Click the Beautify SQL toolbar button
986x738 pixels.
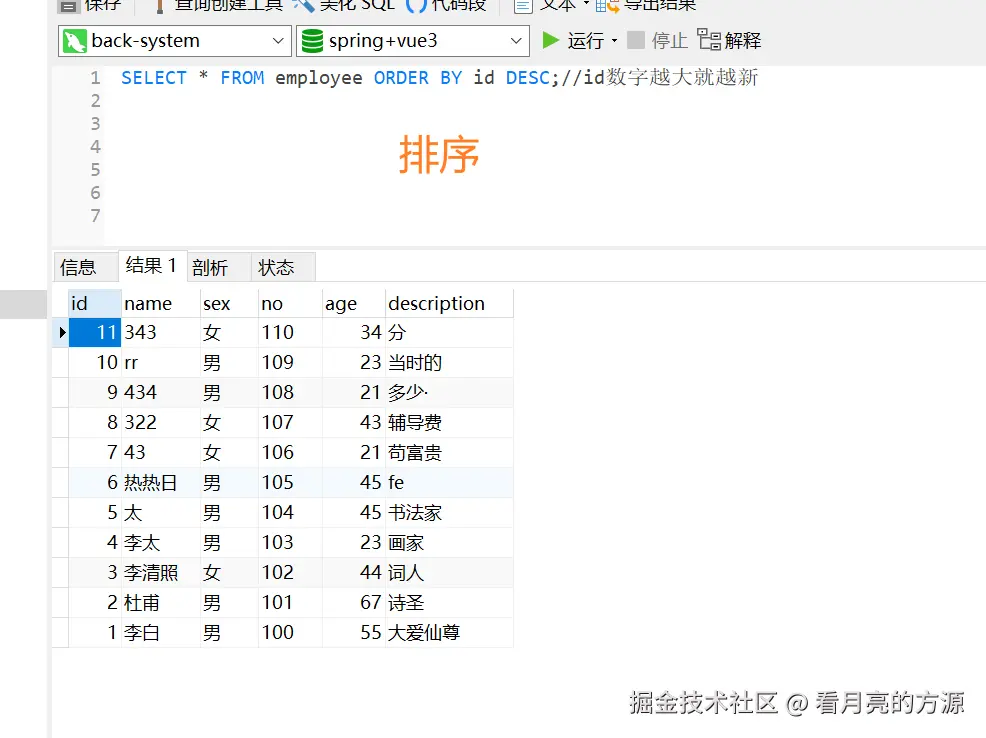pos(344,6)
